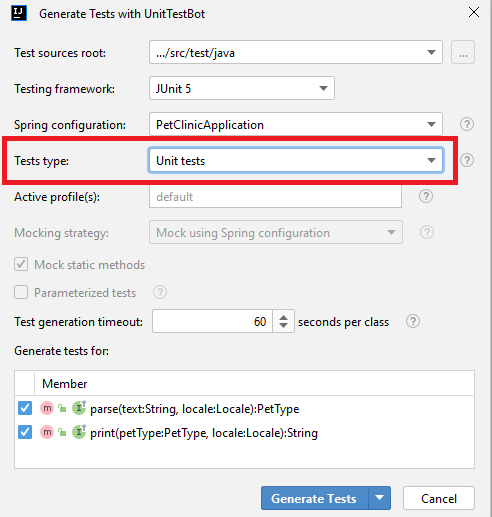This screenshot has width=492, height=517.
Task: Open the Spring configuration PetClinicApplication dropdown
Action: (296, 124)
